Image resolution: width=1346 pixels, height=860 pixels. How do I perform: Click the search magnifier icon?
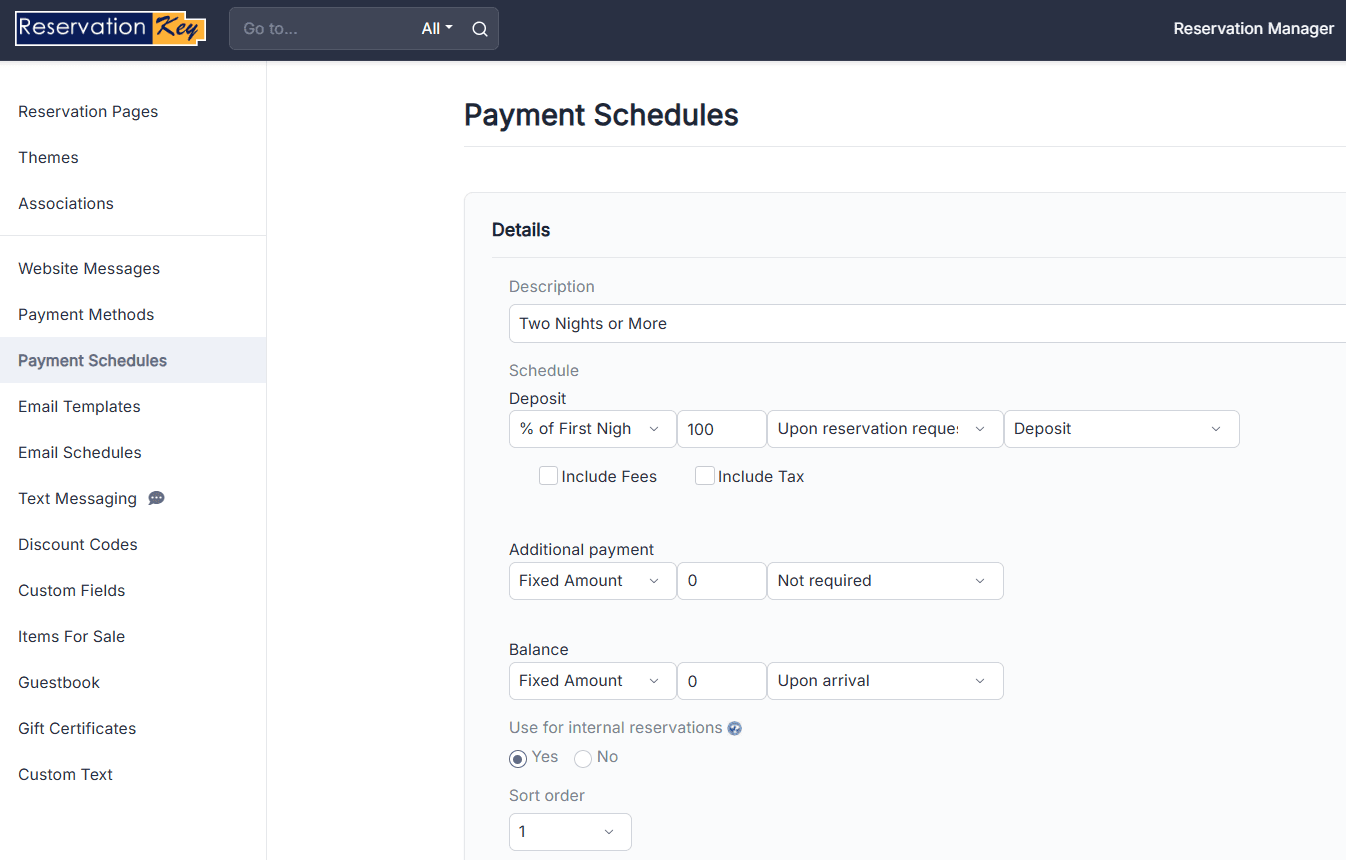[479, 28]
